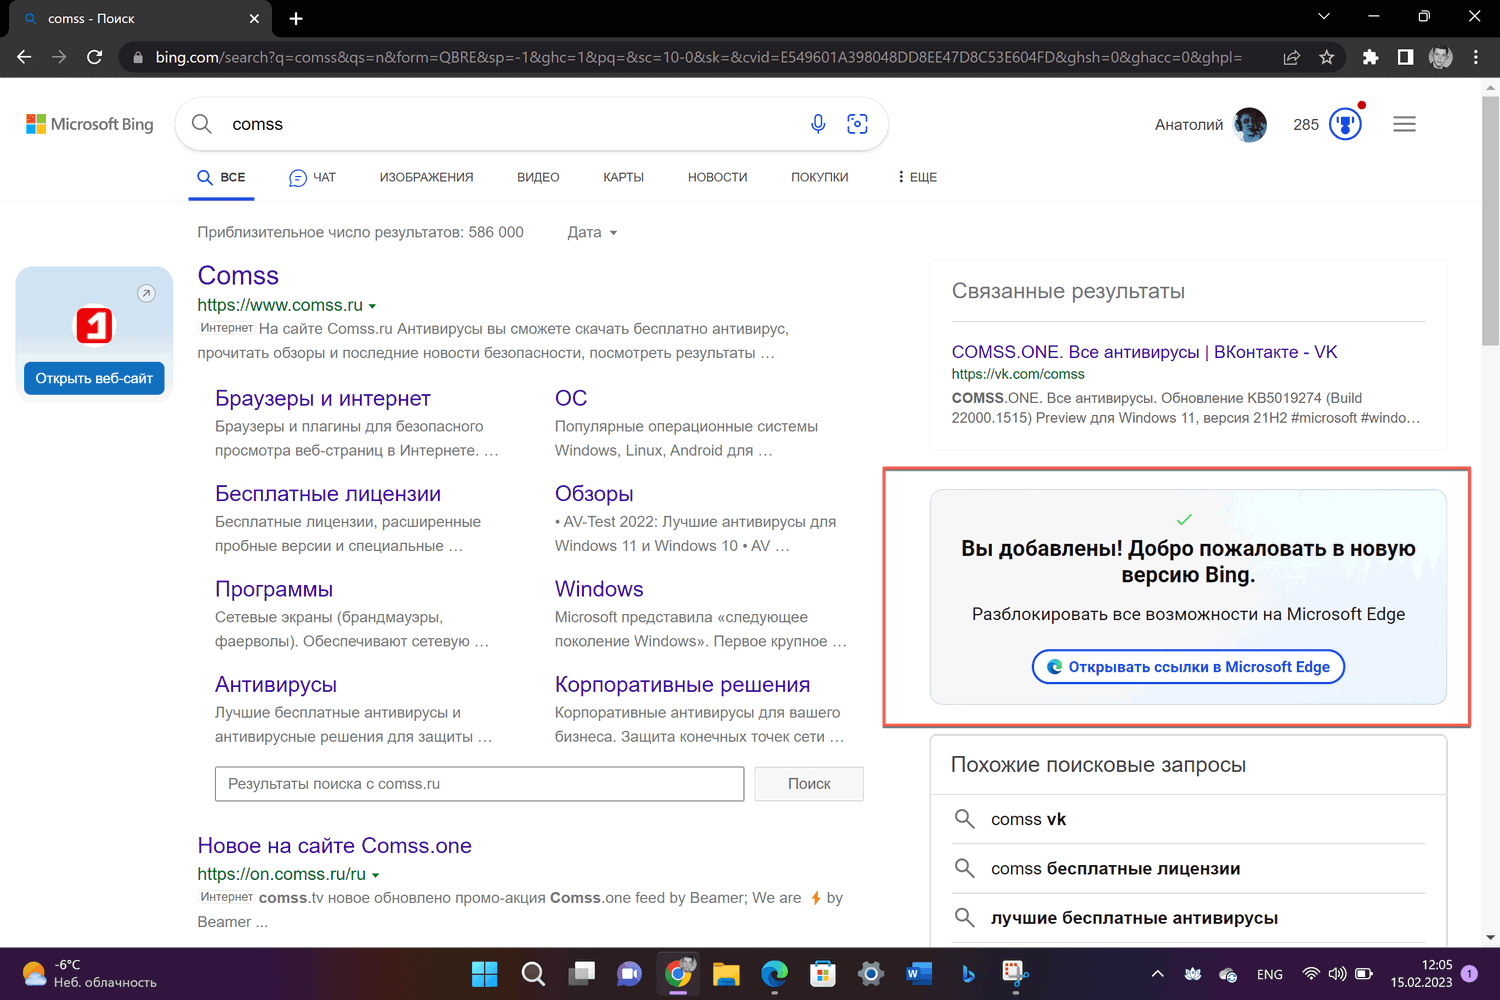Screen dimensions: 1500x1000
Task: Focus the Результаты поиска с comss.ru field
Action: tap(479, 784)
